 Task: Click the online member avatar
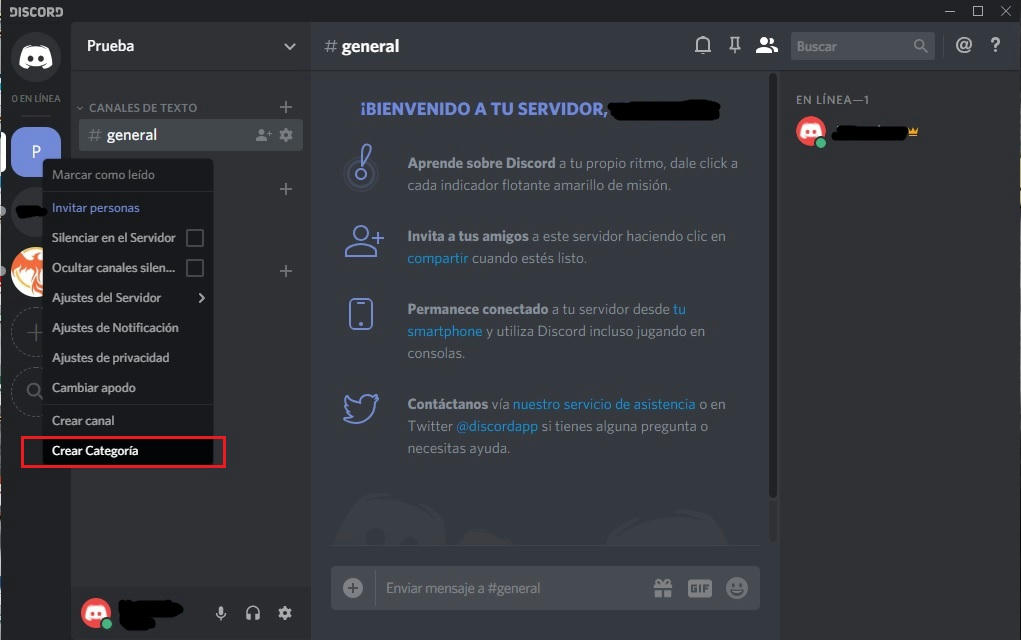click(x=811, y=132)
